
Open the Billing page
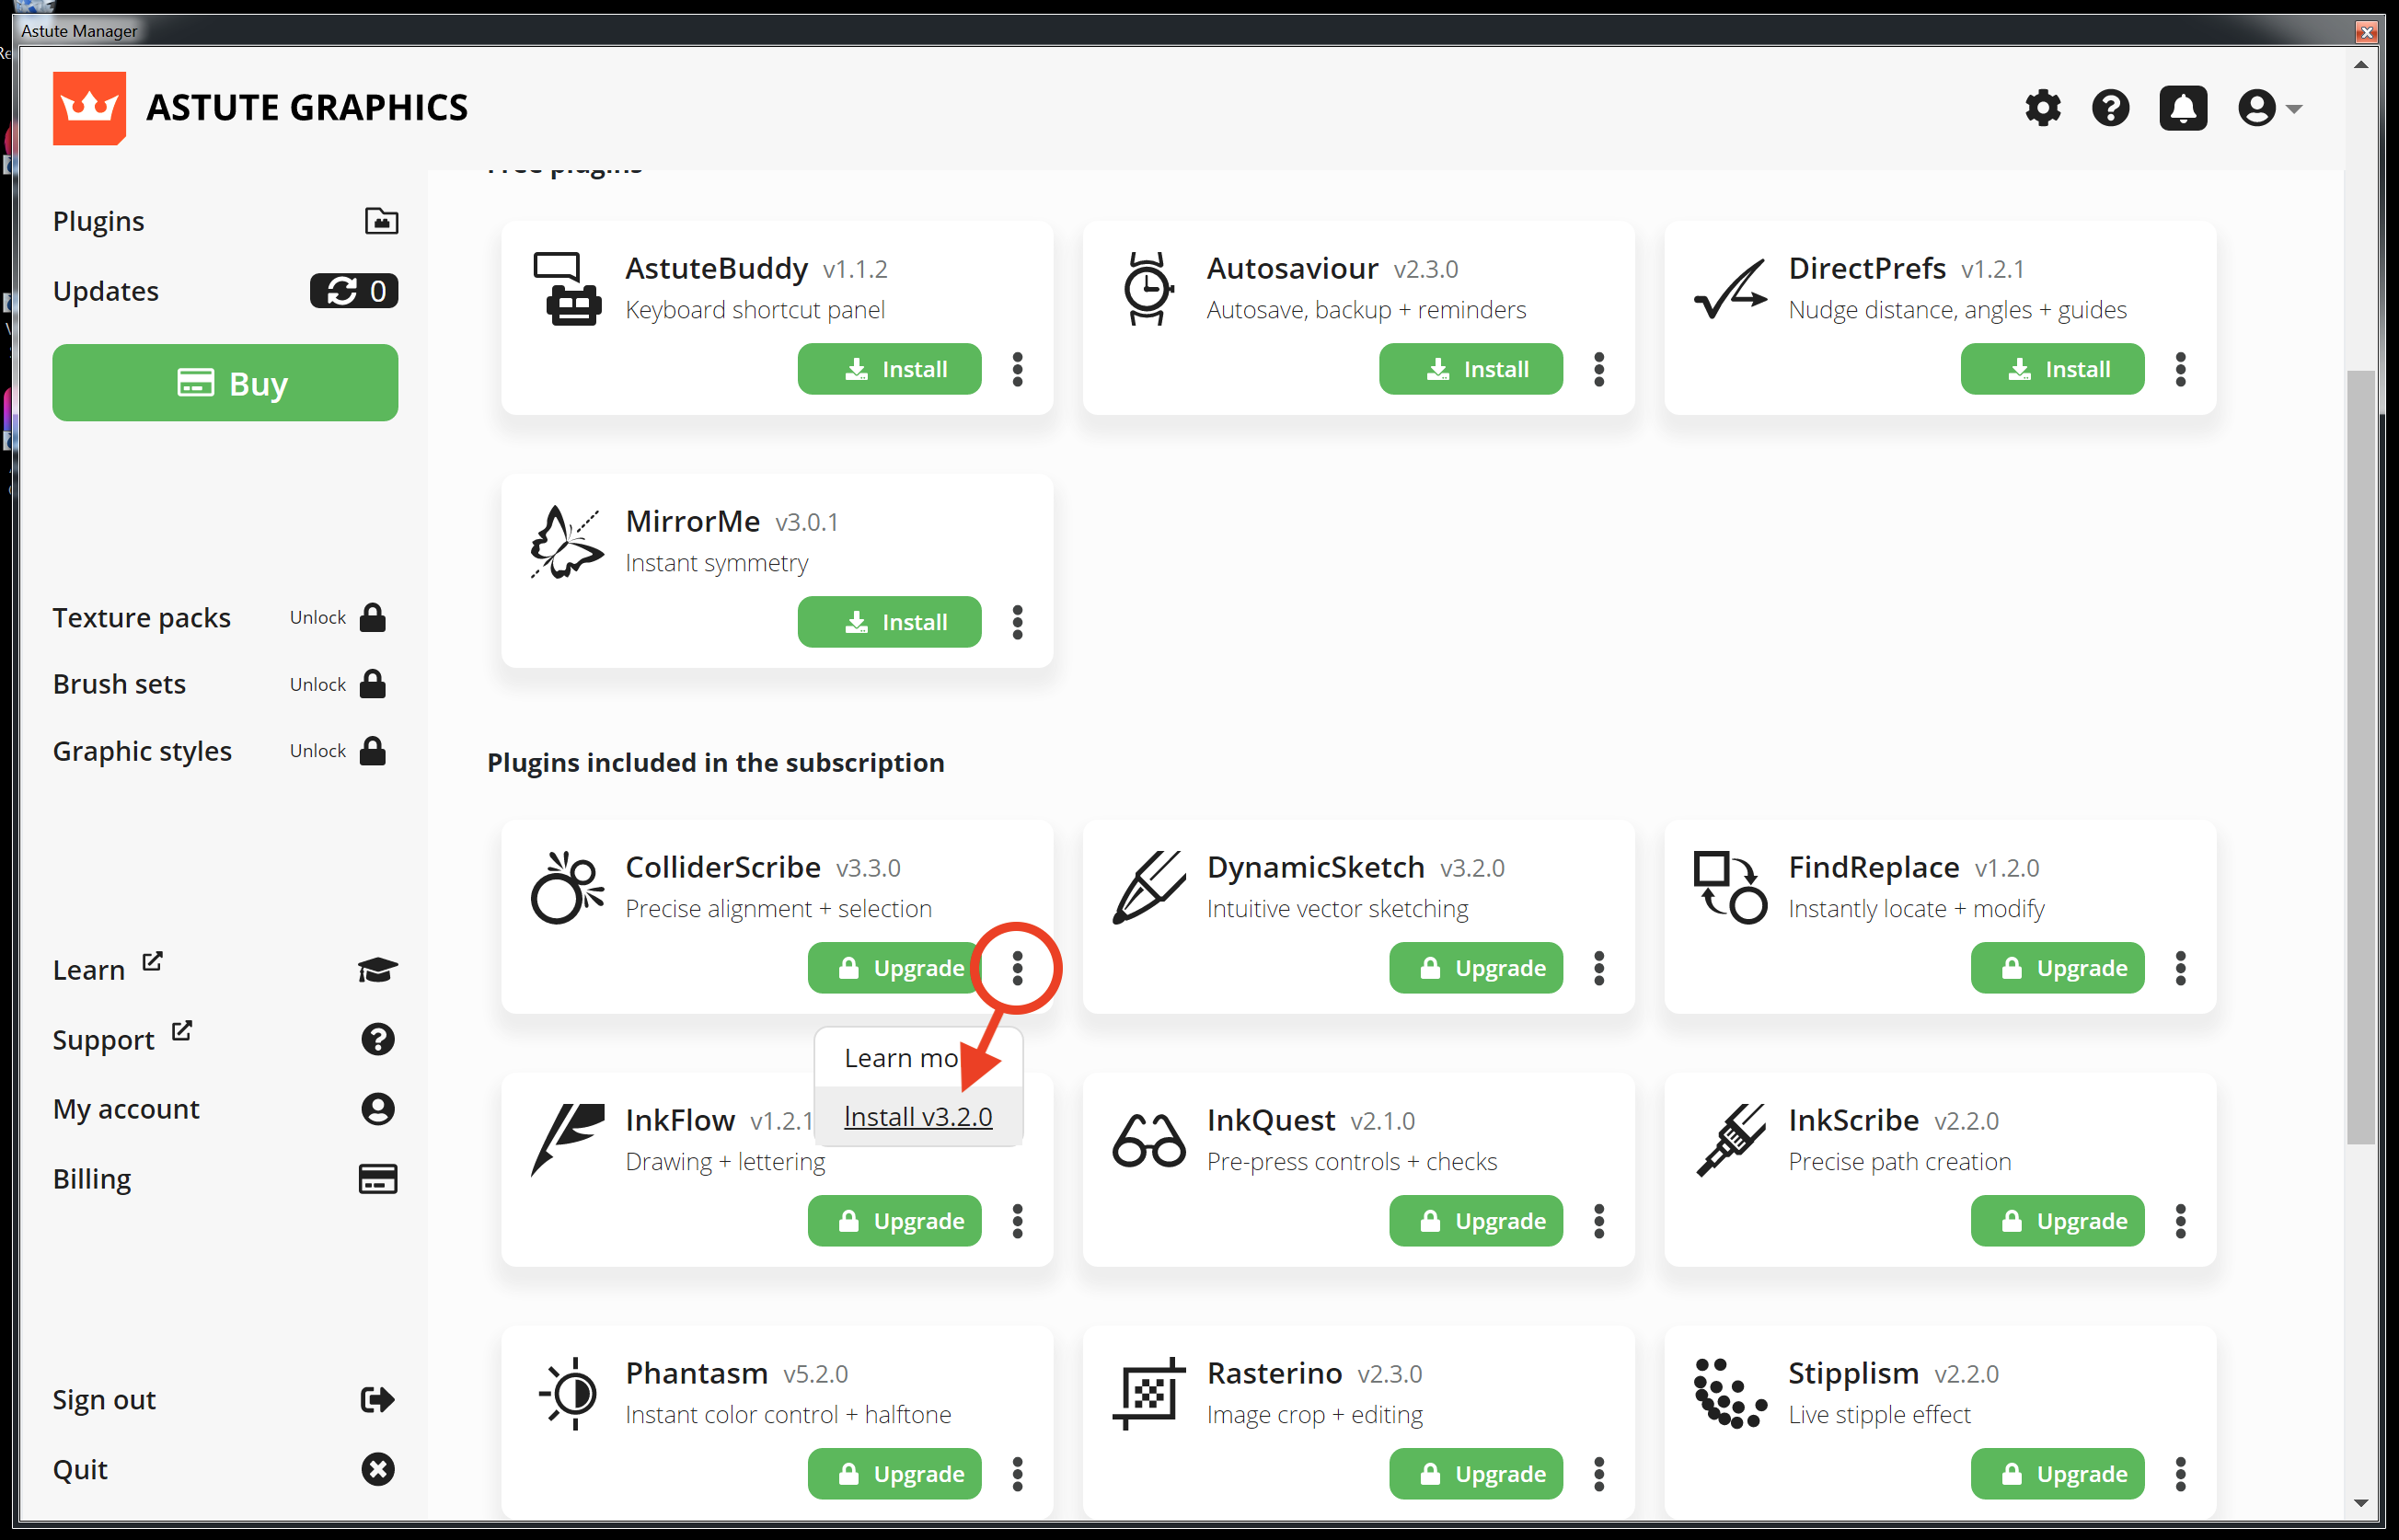click(225, 1179)
